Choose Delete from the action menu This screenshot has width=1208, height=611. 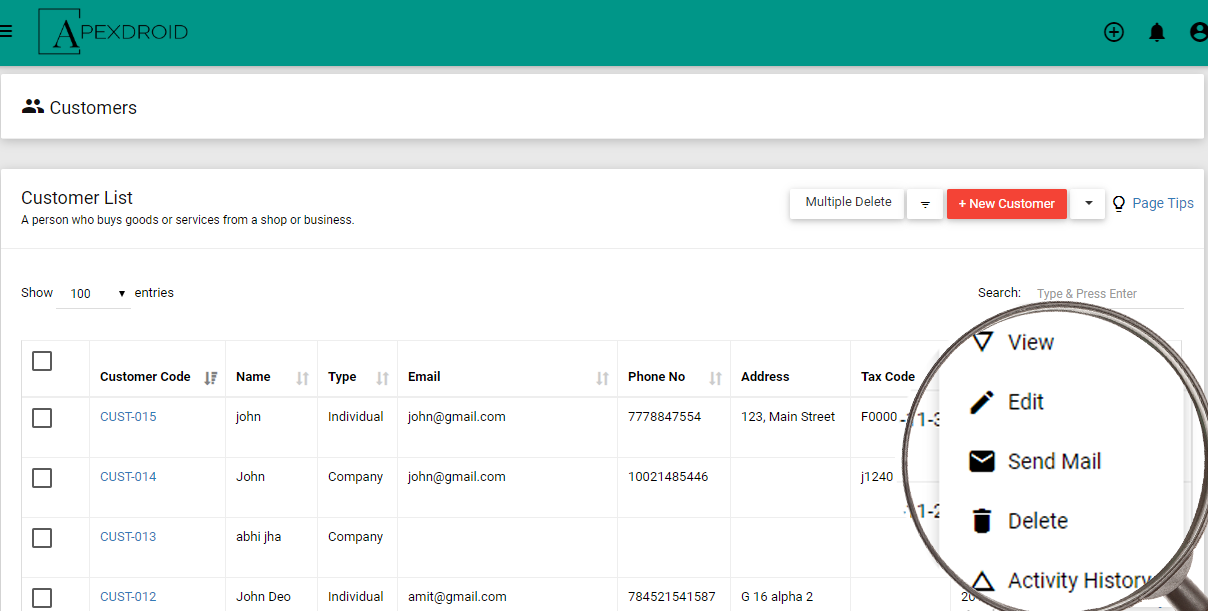[1038, 521]
